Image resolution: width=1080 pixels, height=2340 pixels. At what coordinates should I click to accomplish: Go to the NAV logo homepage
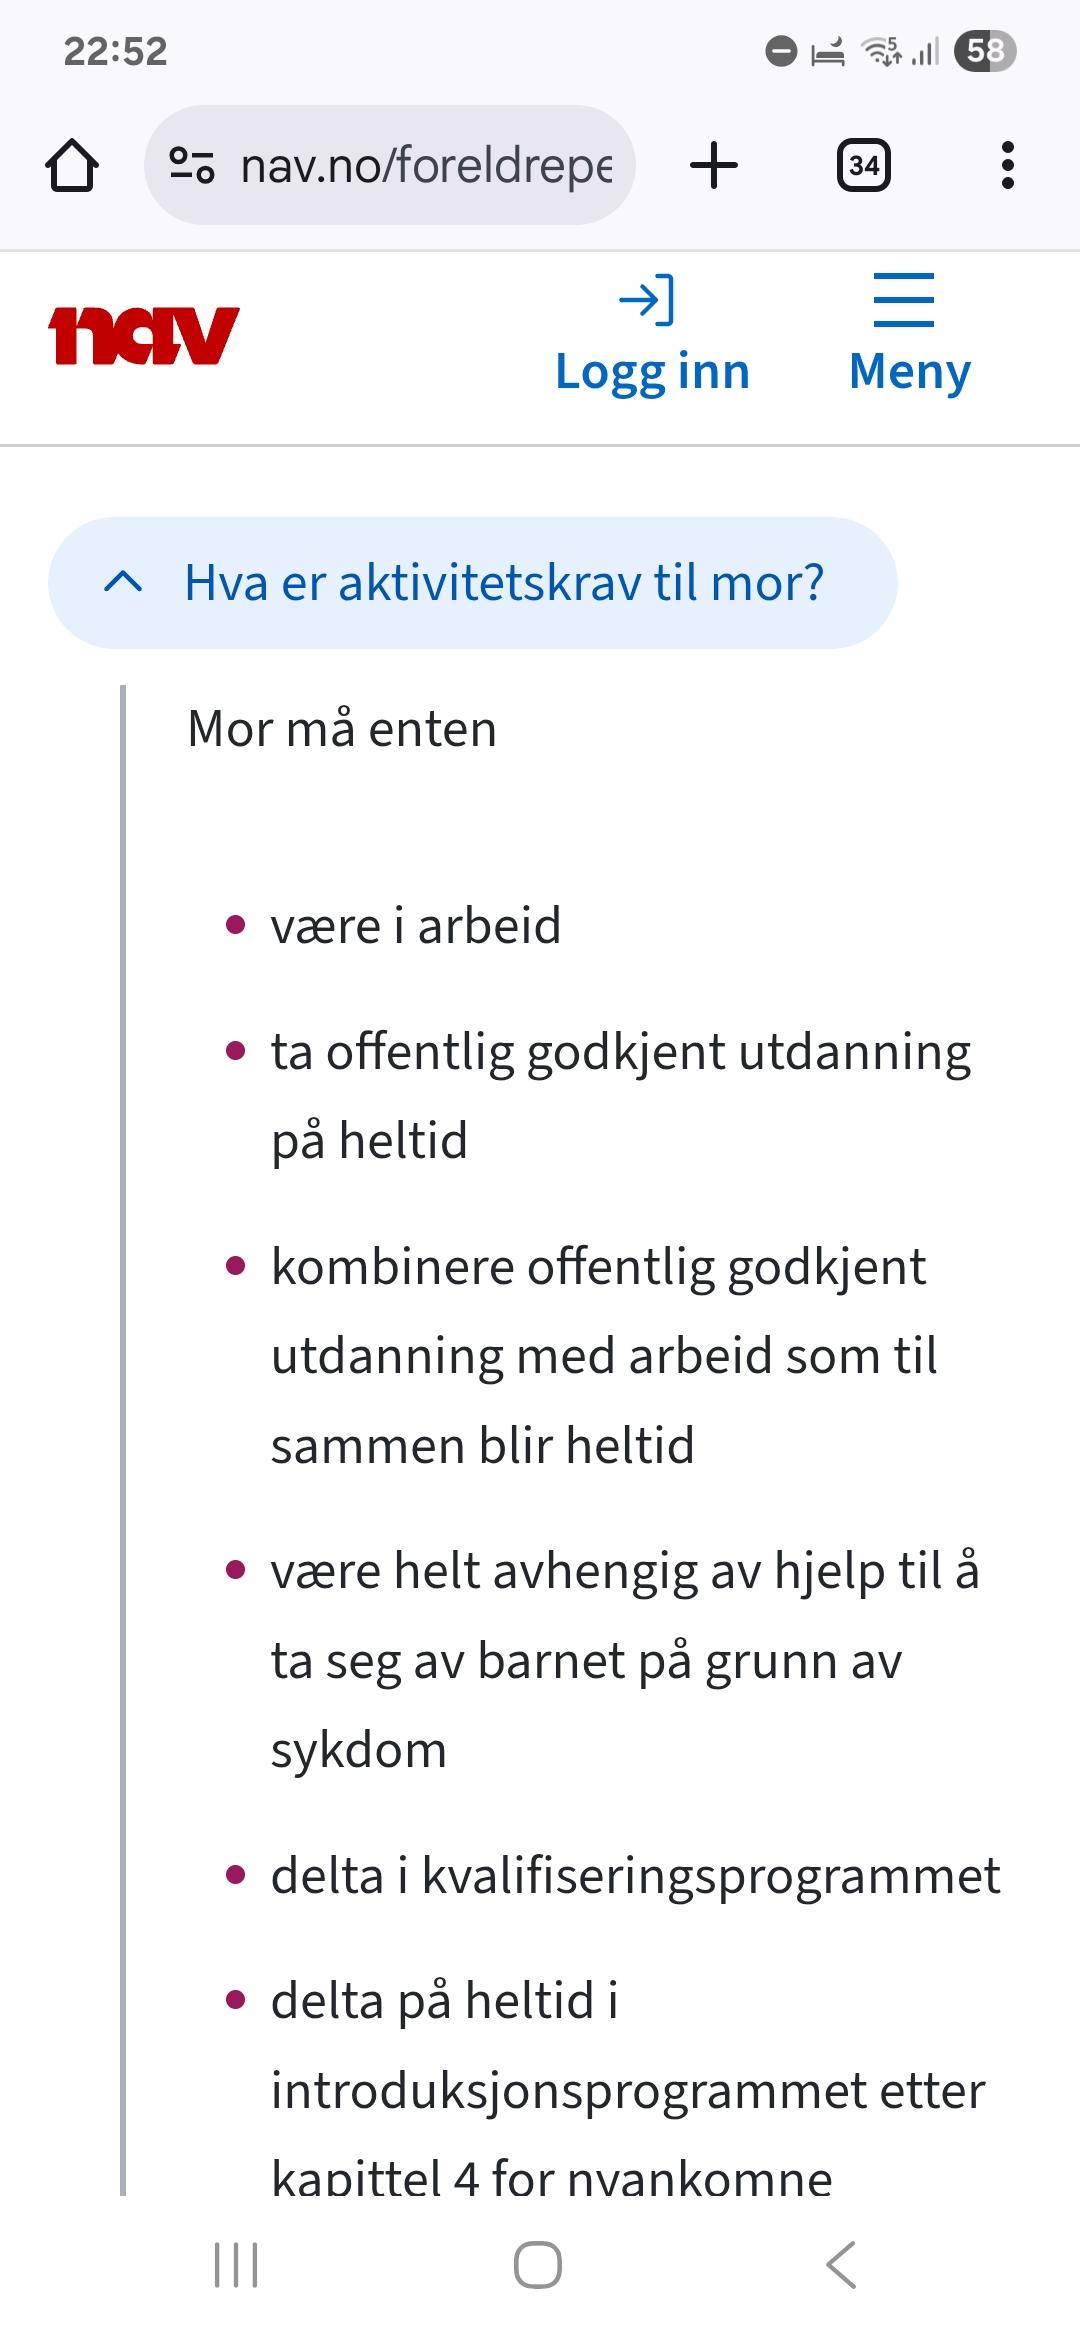coord(144,335)
